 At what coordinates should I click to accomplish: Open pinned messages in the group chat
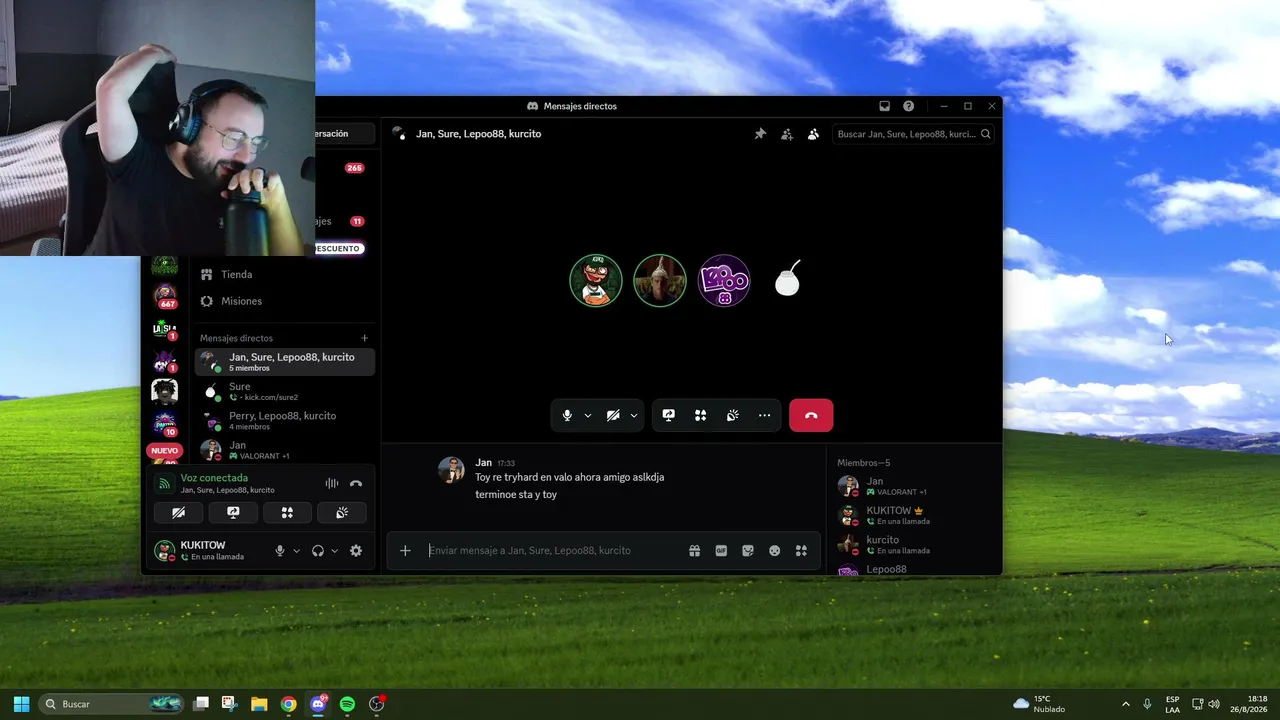(760, 134)
